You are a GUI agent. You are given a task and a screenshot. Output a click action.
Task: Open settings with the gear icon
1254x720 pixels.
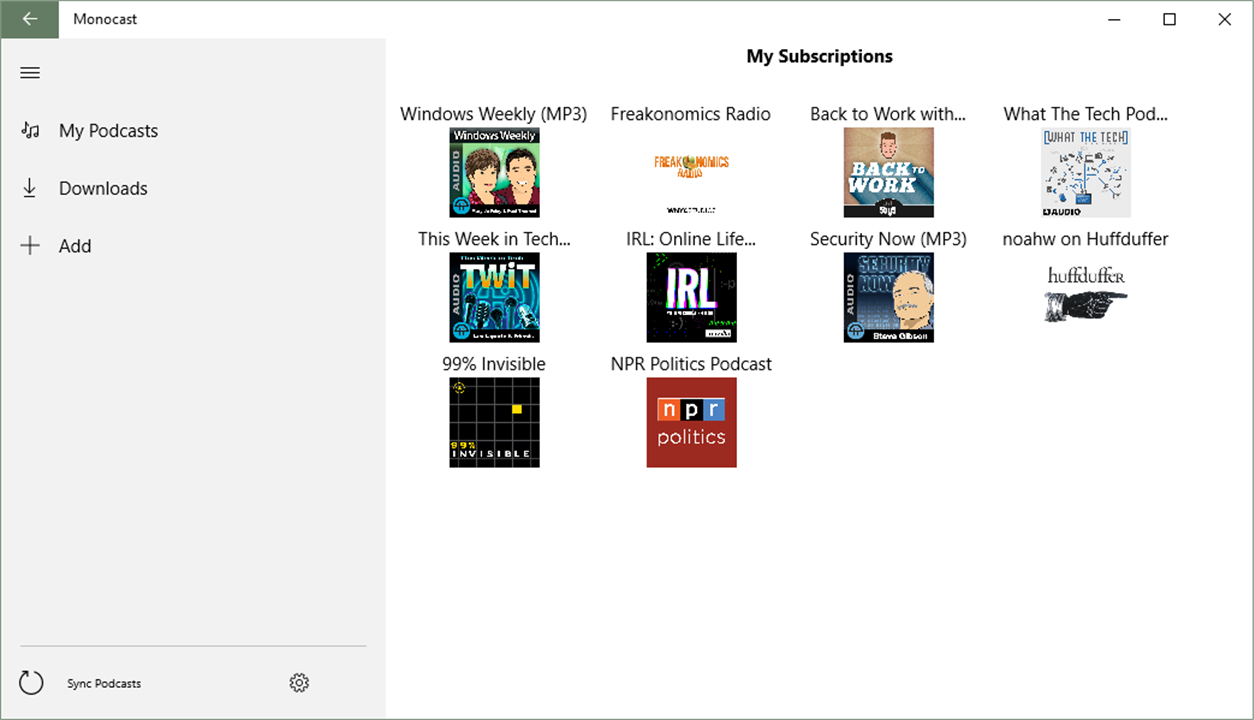tap(299, 683)
